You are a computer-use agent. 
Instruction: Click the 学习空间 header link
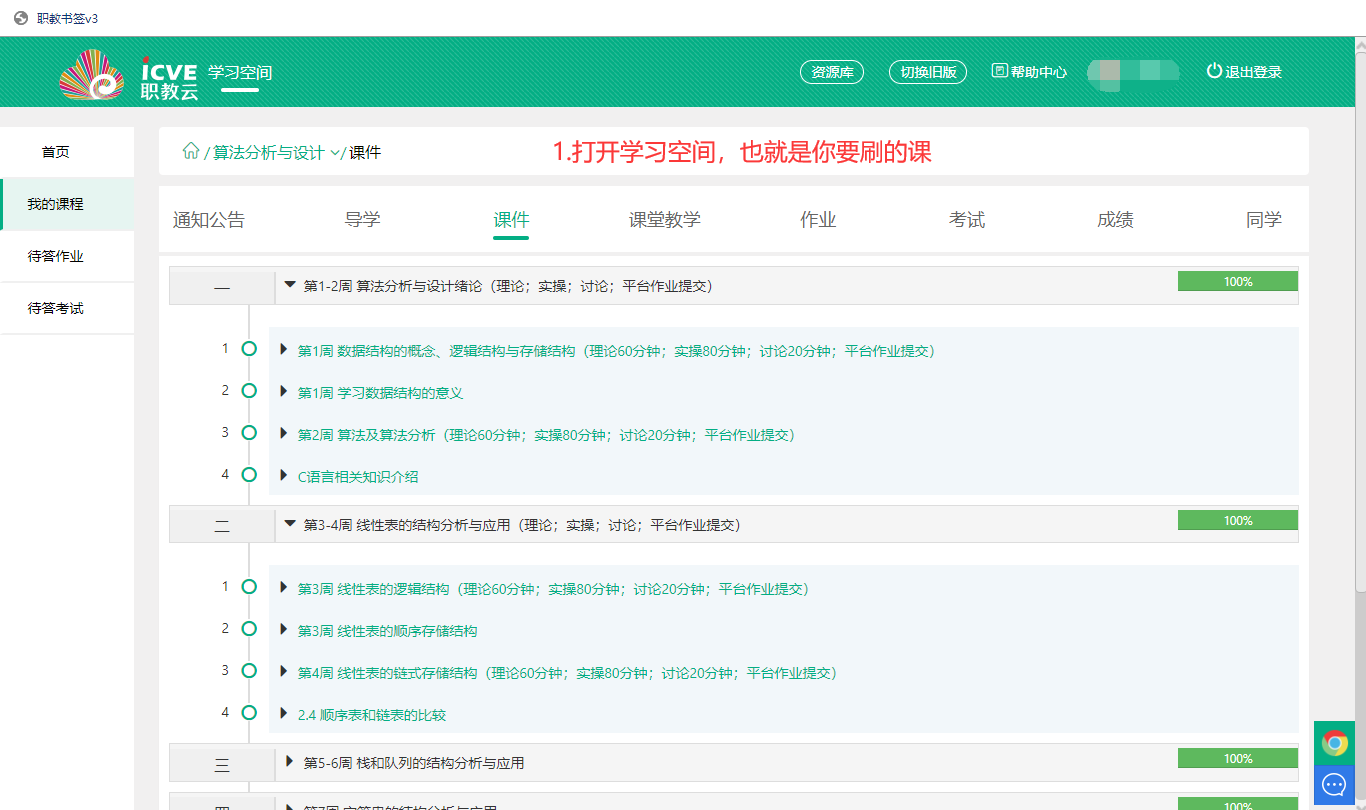point(240,72)
